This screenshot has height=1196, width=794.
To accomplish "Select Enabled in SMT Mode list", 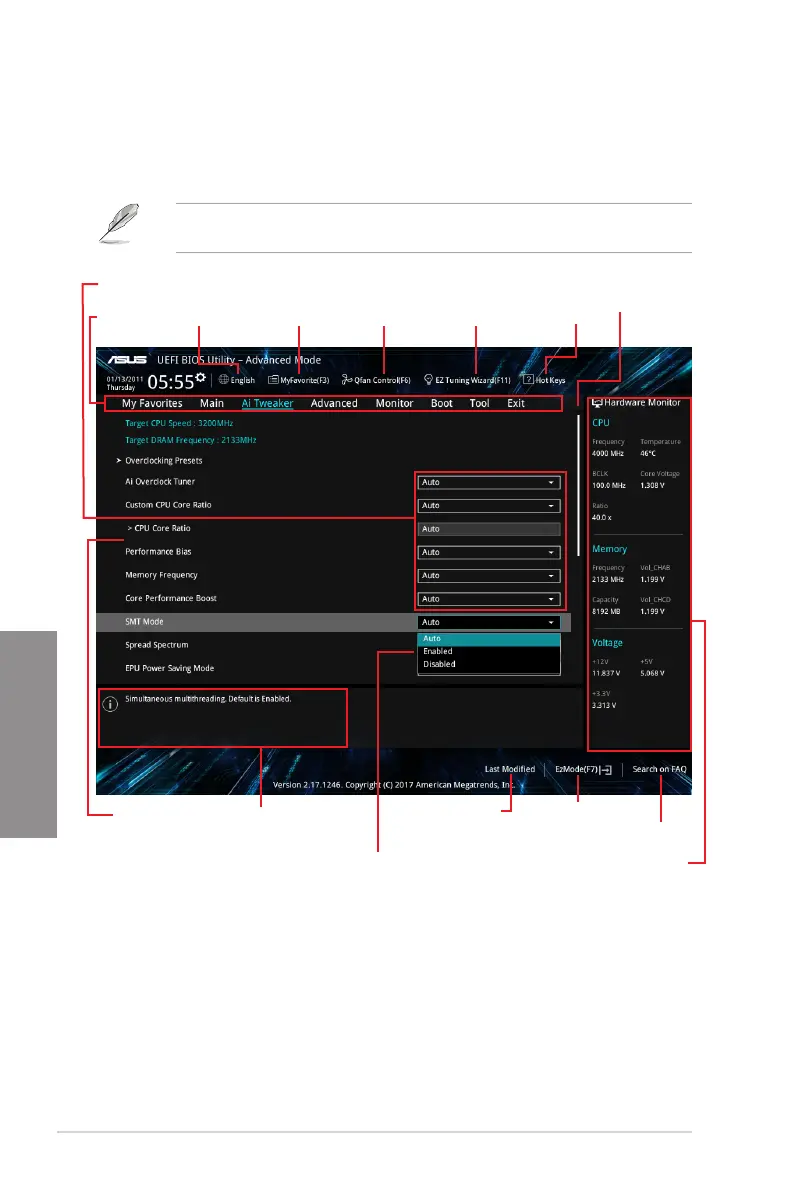I will click(438, 651).
